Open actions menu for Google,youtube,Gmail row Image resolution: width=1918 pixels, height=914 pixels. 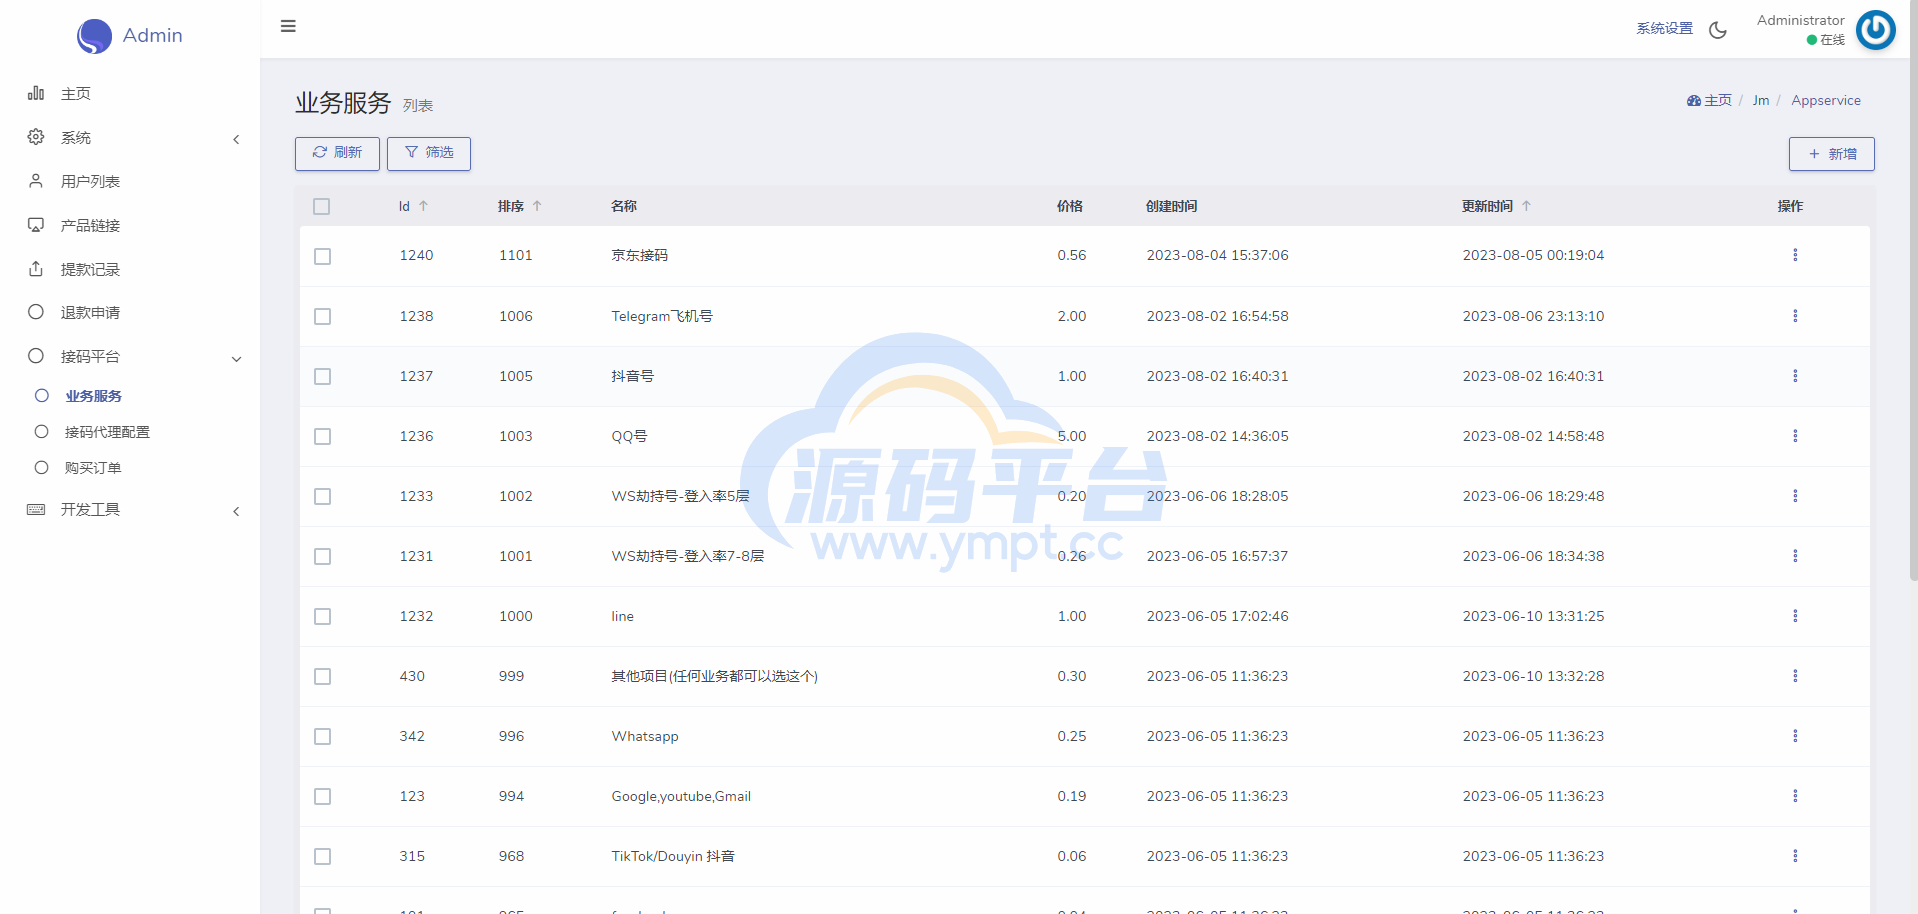pyautogui.click(x=1795, y=796)
